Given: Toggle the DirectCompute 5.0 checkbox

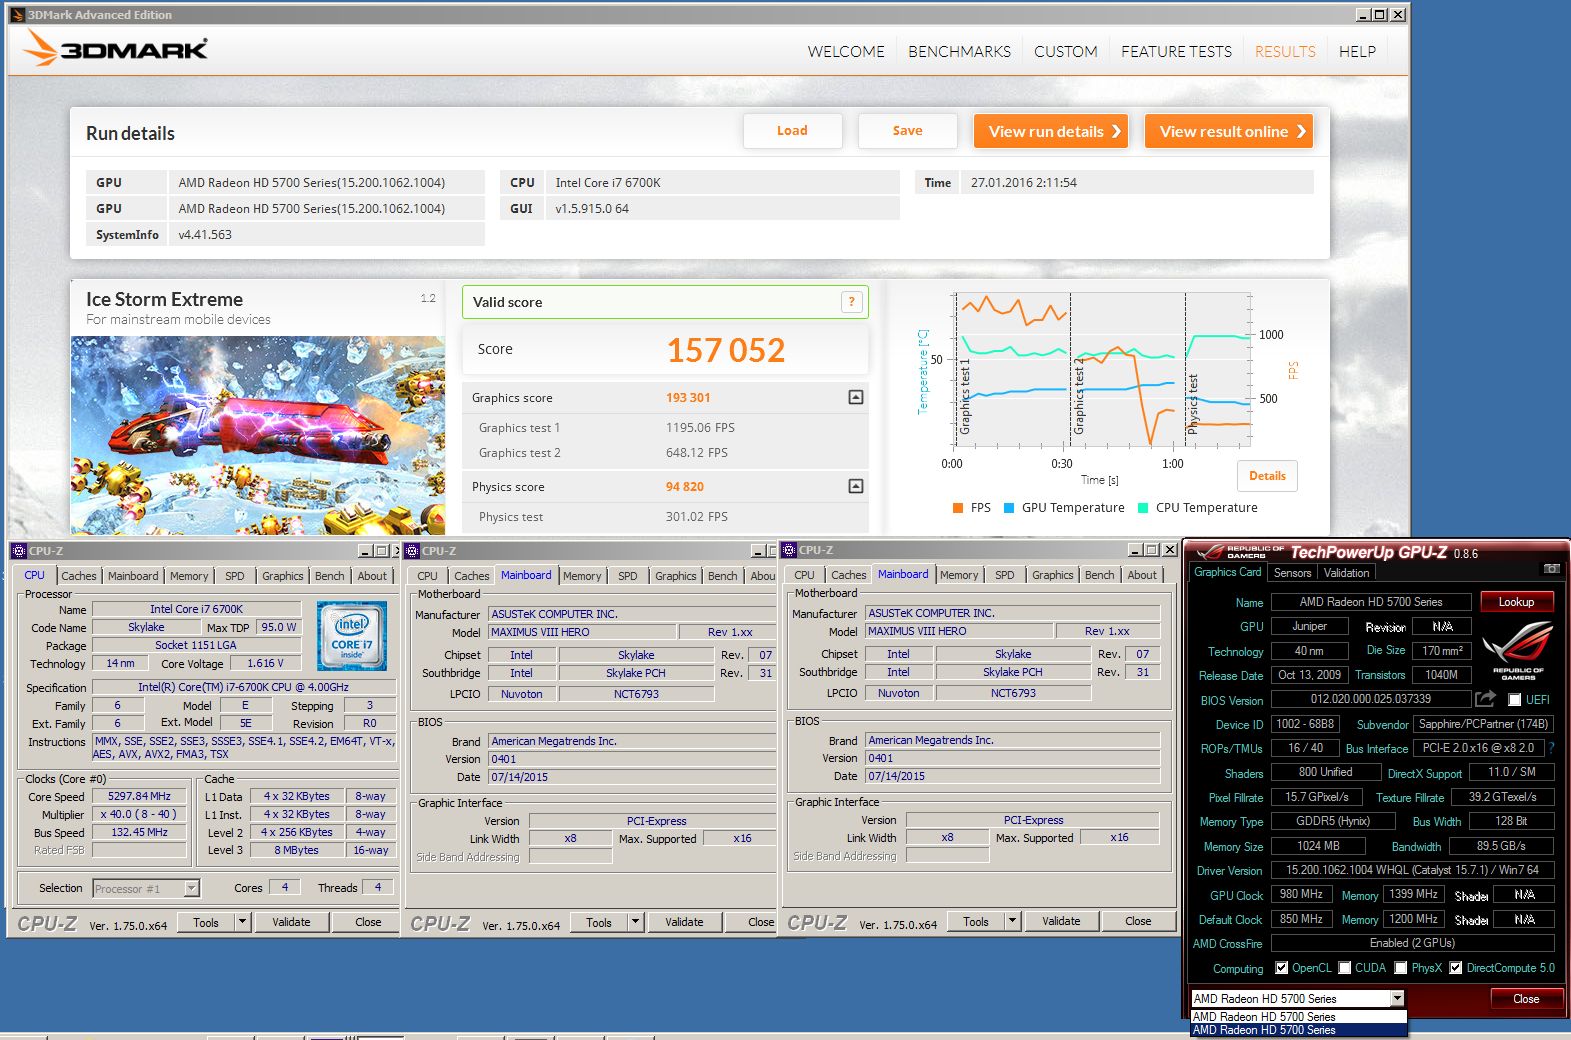Looking at the screenshot, I should click(x=1456, y=968).
